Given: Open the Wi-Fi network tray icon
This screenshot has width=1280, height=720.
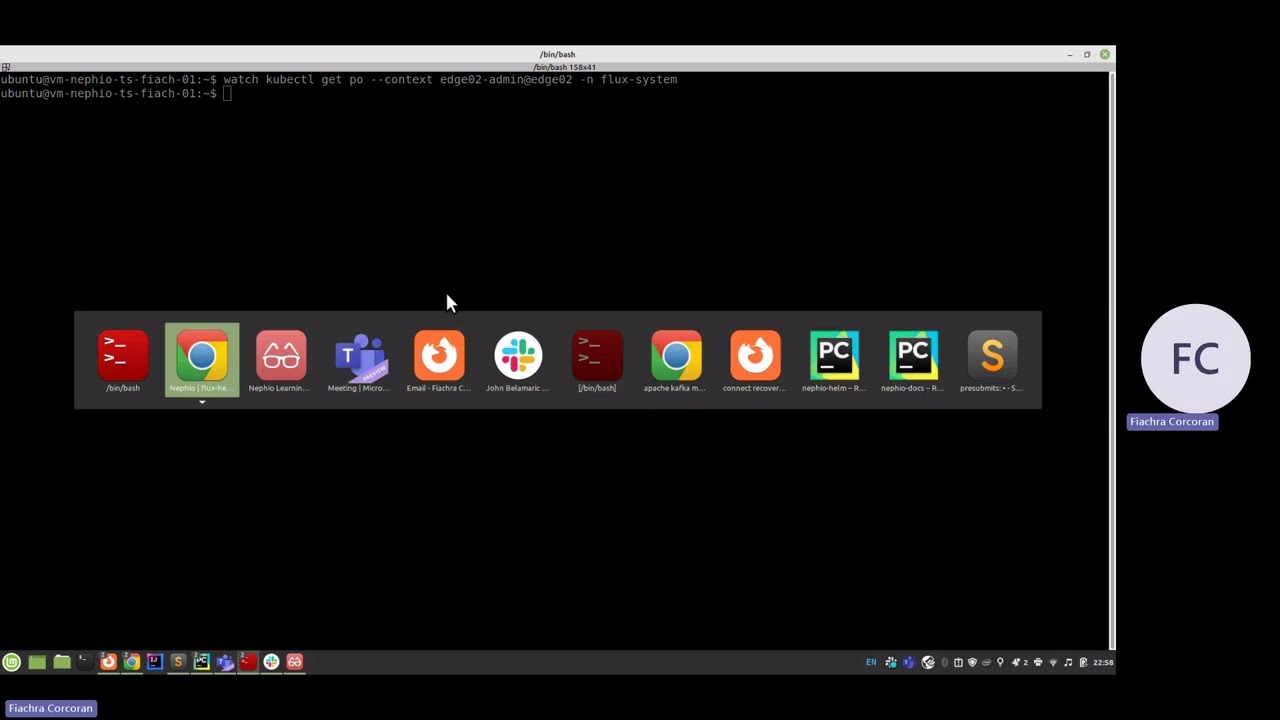Looking at the screenshot, I should [x=1053, y=662].
